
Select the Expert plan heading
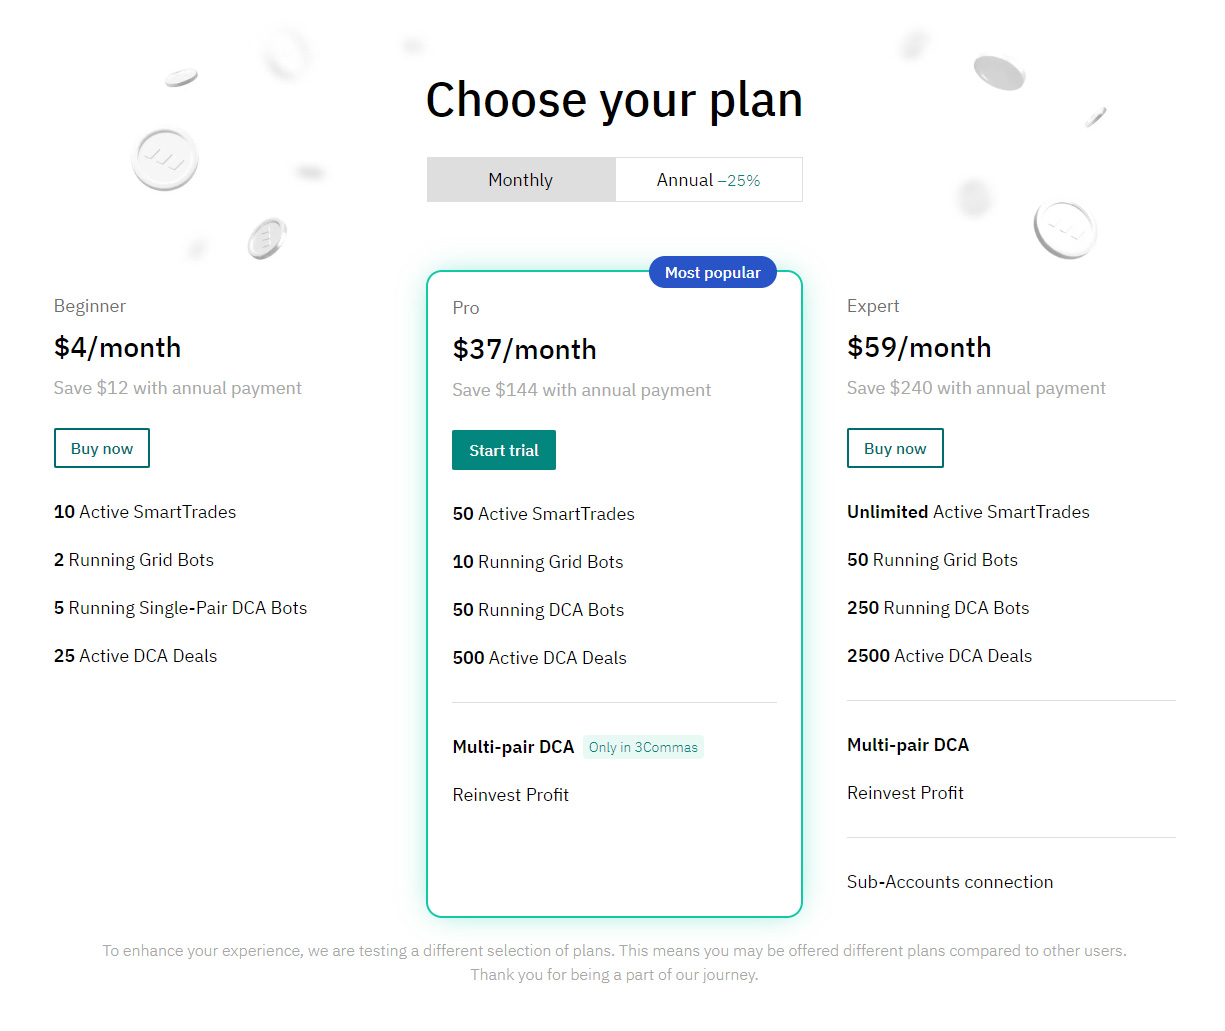873,306
